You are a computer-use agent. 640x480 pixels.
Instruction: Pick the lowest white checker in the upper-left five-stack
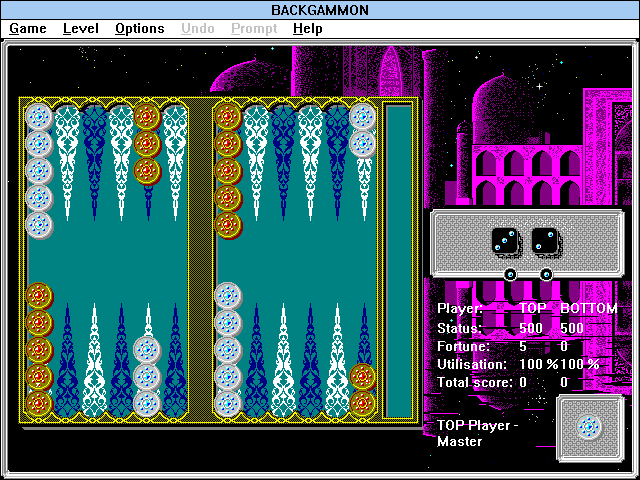[x=39, y=225]
